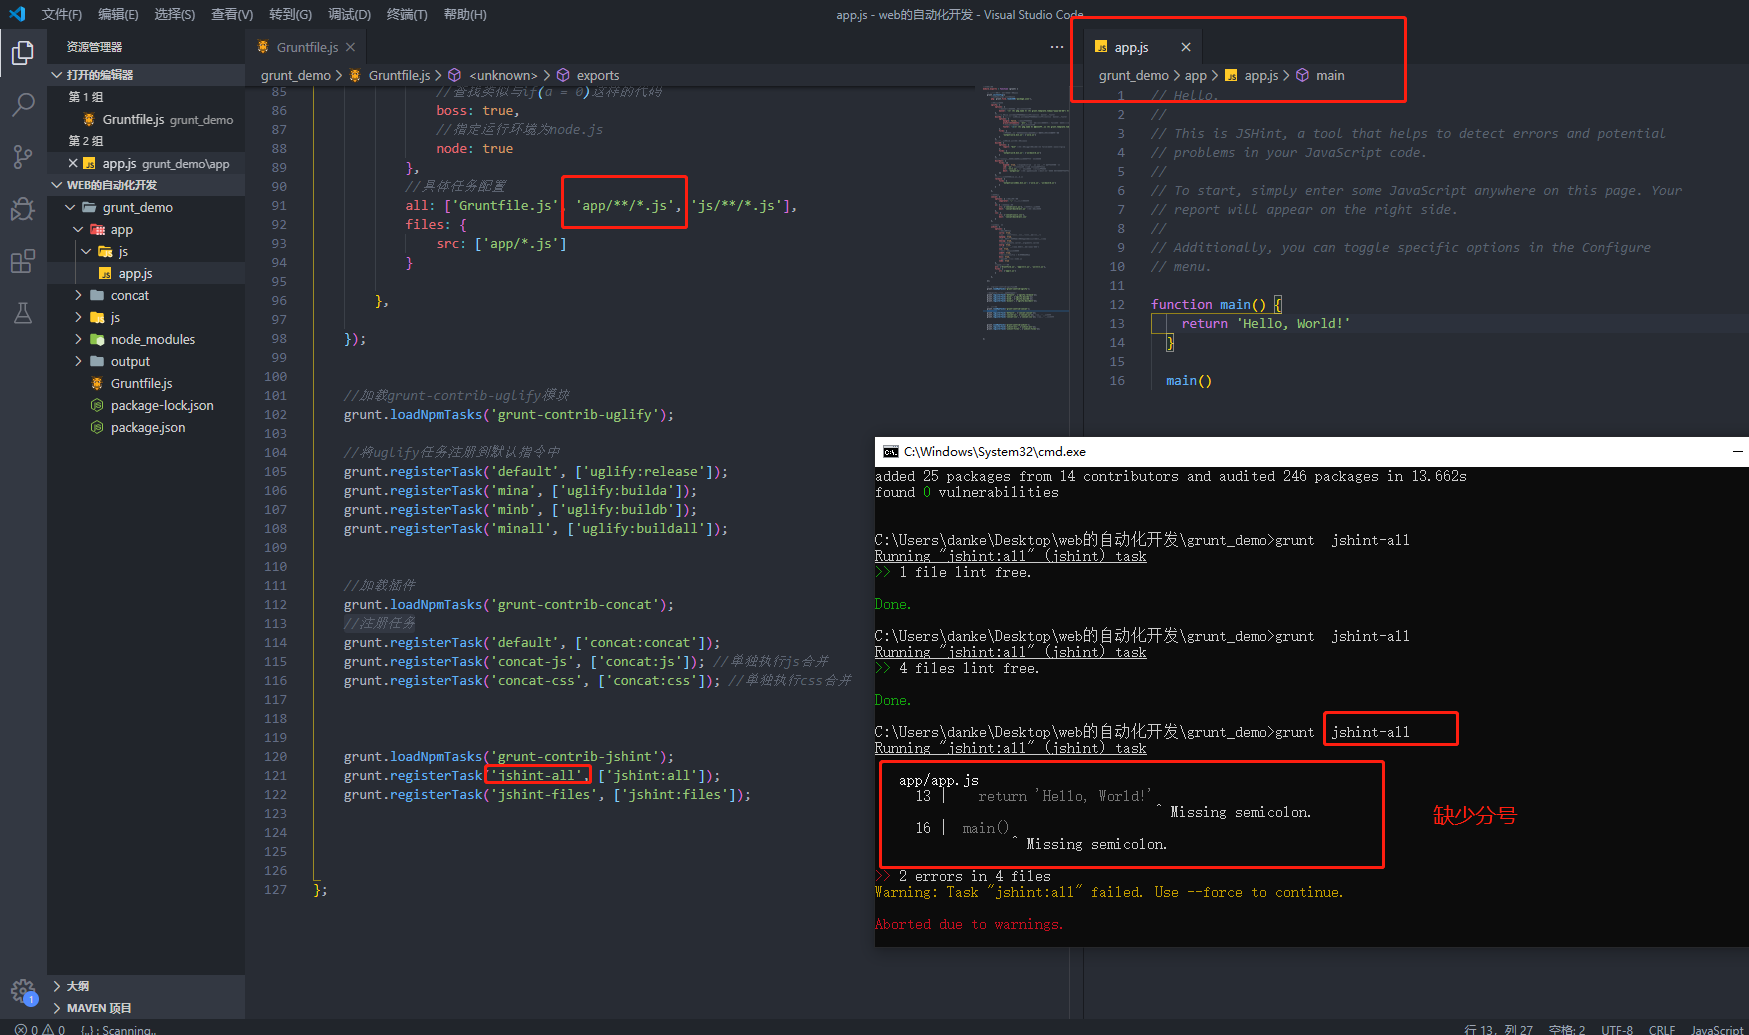The width and height of the screenshot is (1749, 1035).
Task: Expand the MAVEN 项目 panel
Action: tap(57, 1008)
